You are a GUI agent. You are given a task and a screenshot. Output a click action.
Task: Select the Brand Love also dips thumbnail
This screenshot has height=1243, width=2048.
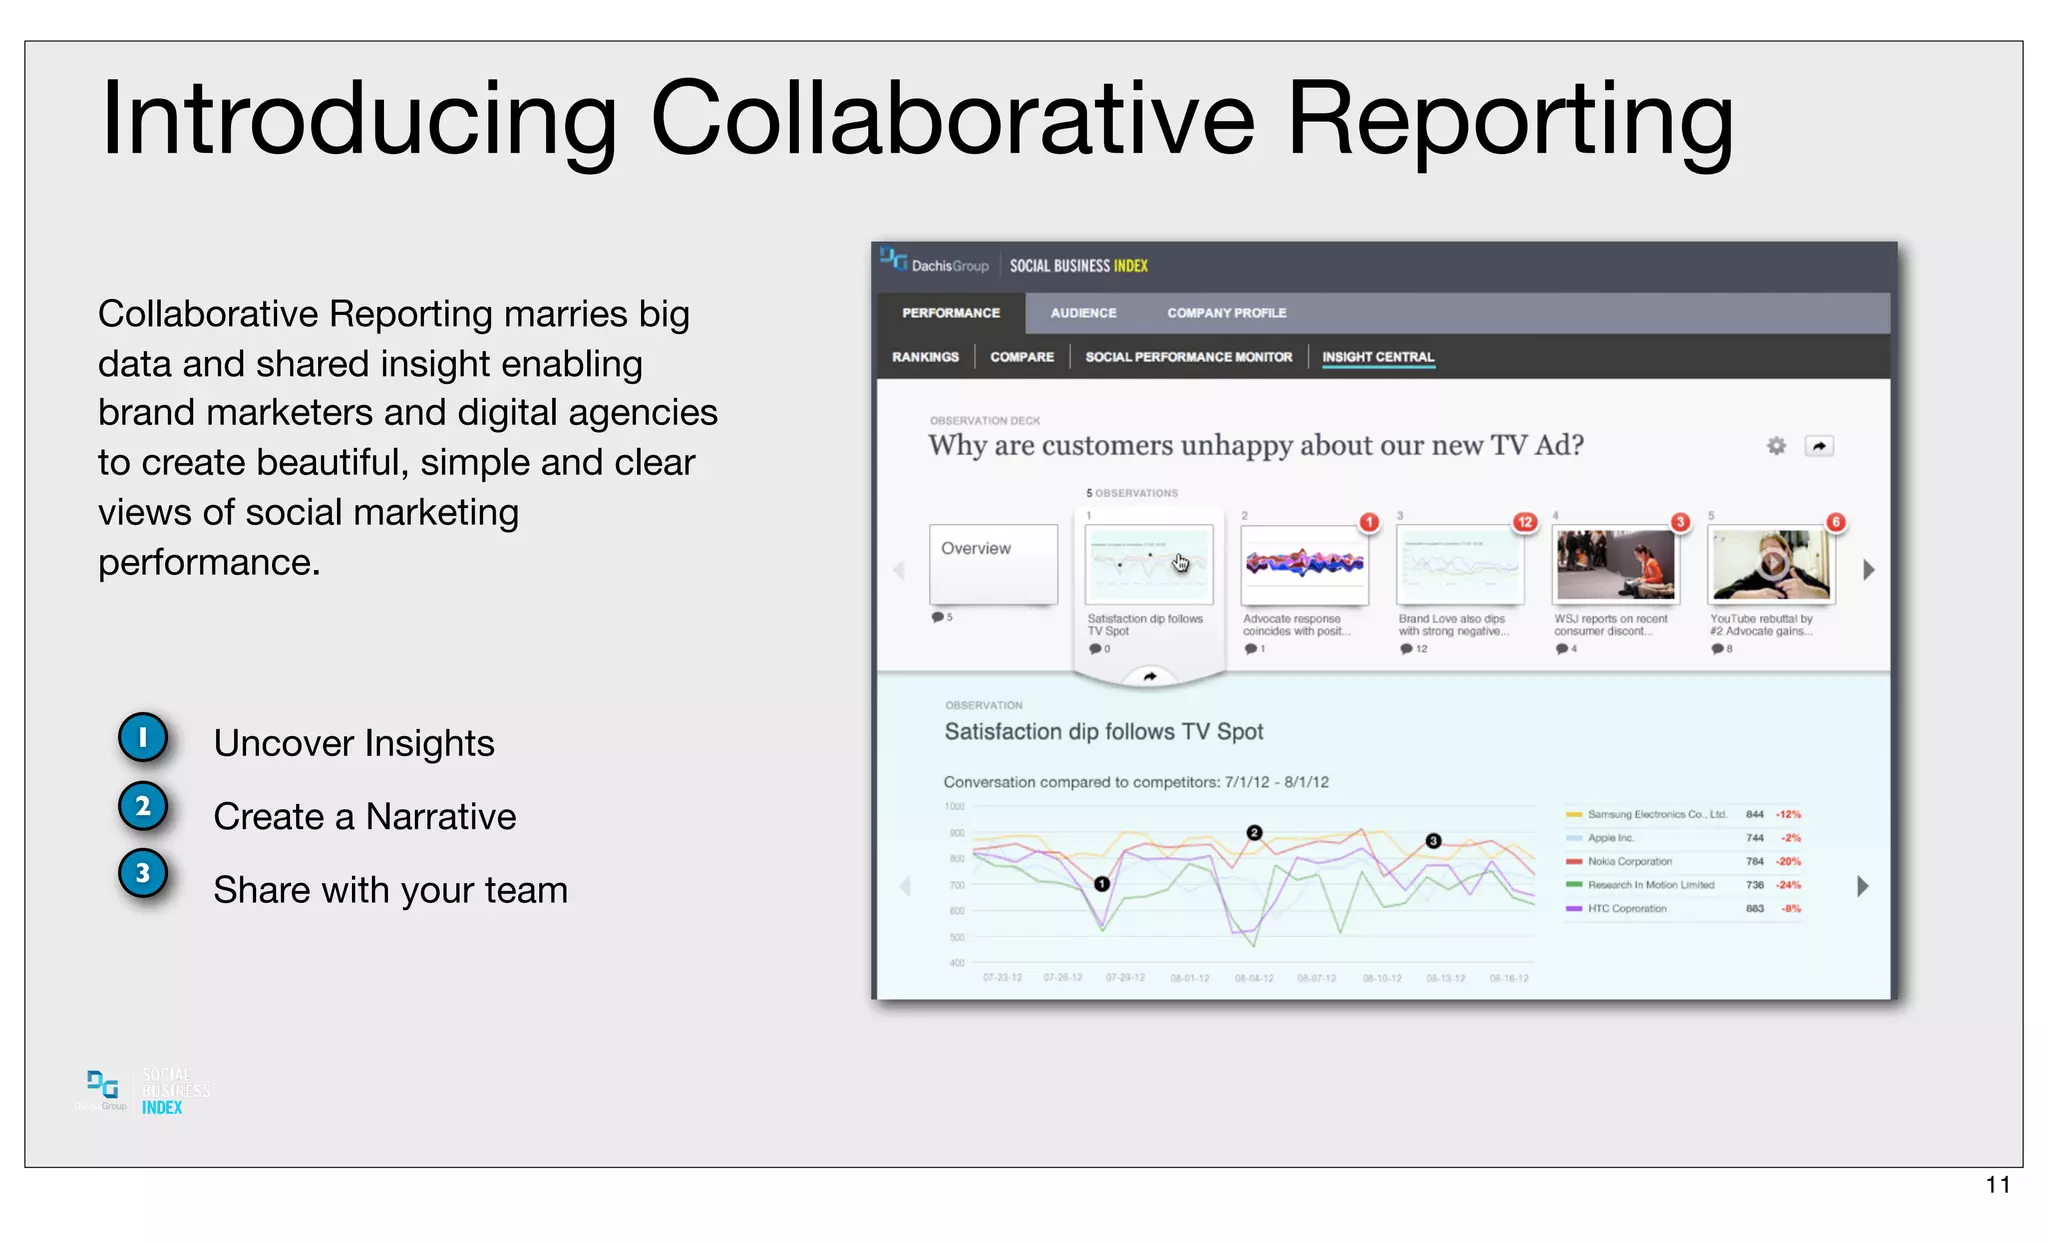(x=1460, y=565)
